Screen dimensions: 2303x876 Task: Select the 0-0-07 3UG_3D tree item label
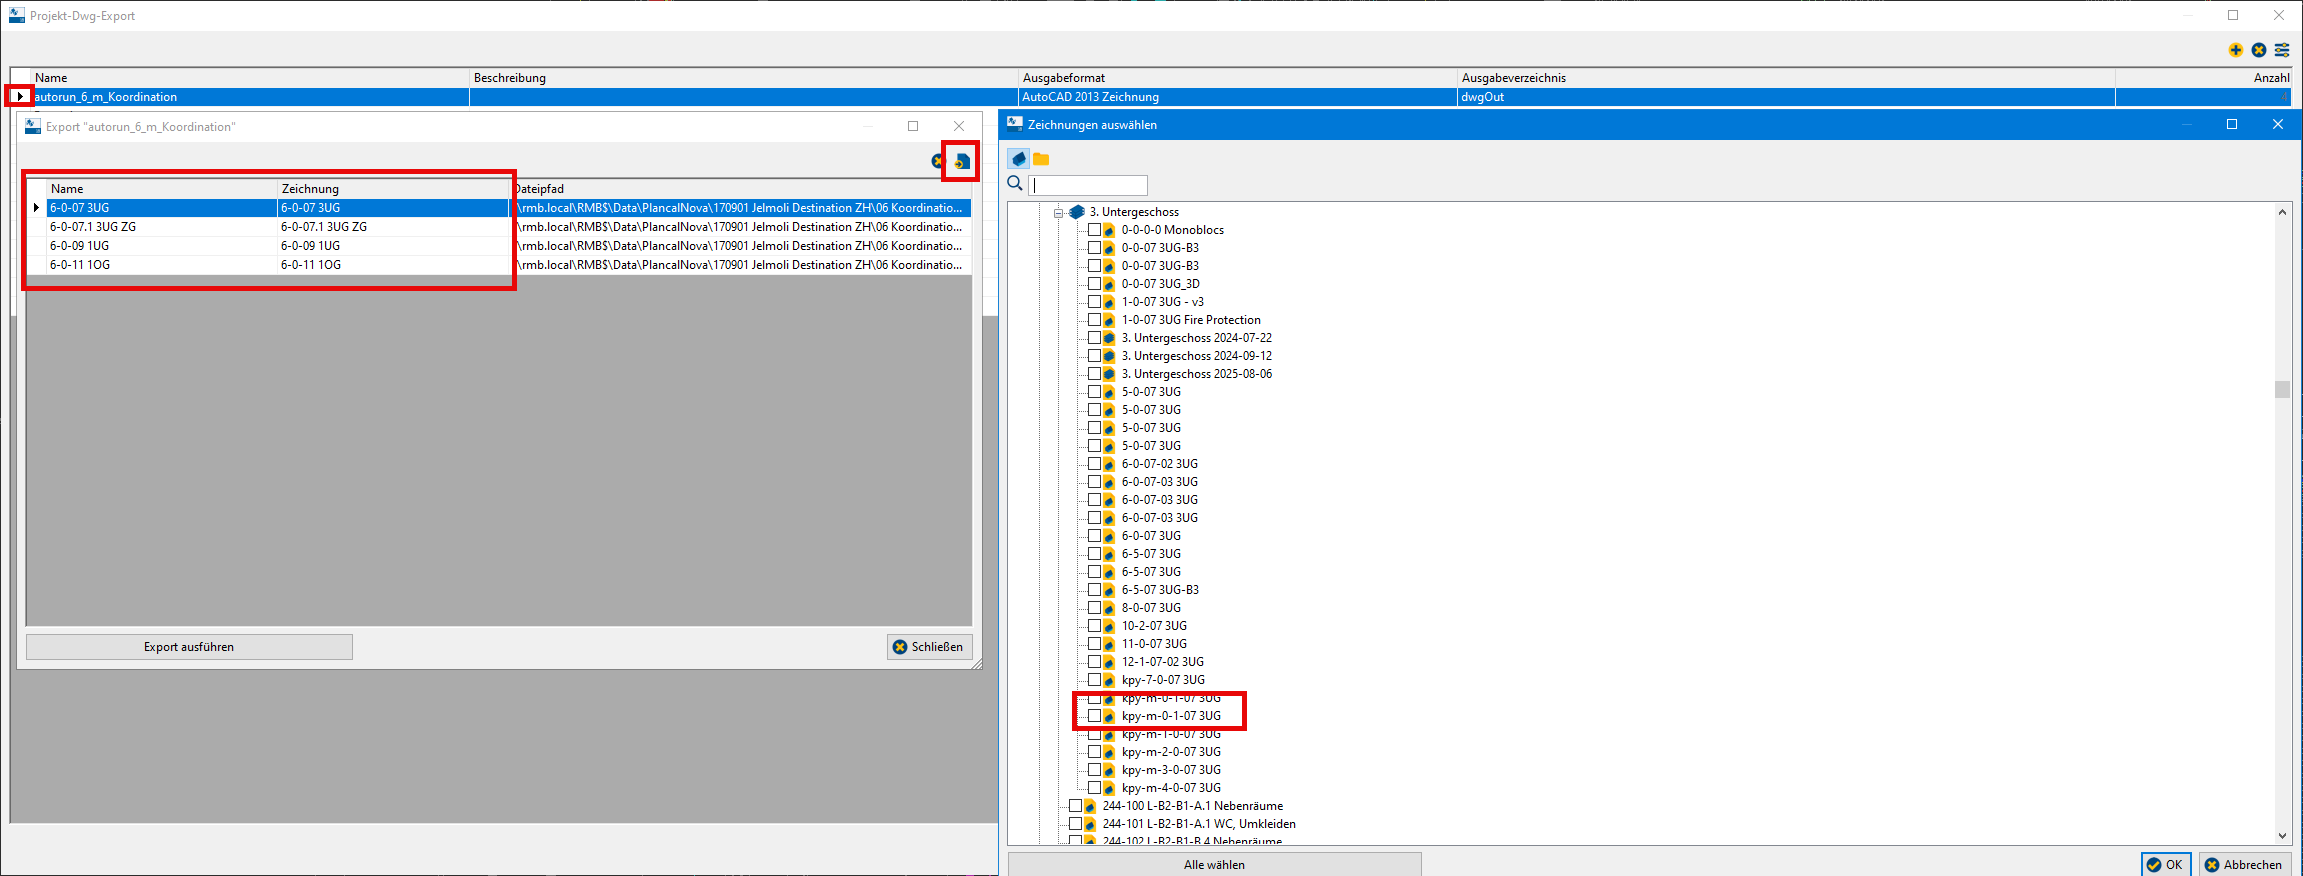(x=1160, y=284)
